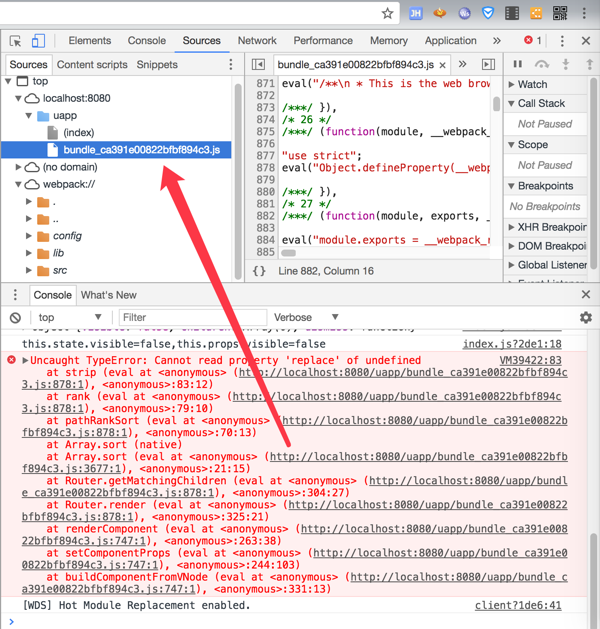This screenshot has width=600, height=629.
Task: Open the Application tab
Action: [x=450, y=41]
